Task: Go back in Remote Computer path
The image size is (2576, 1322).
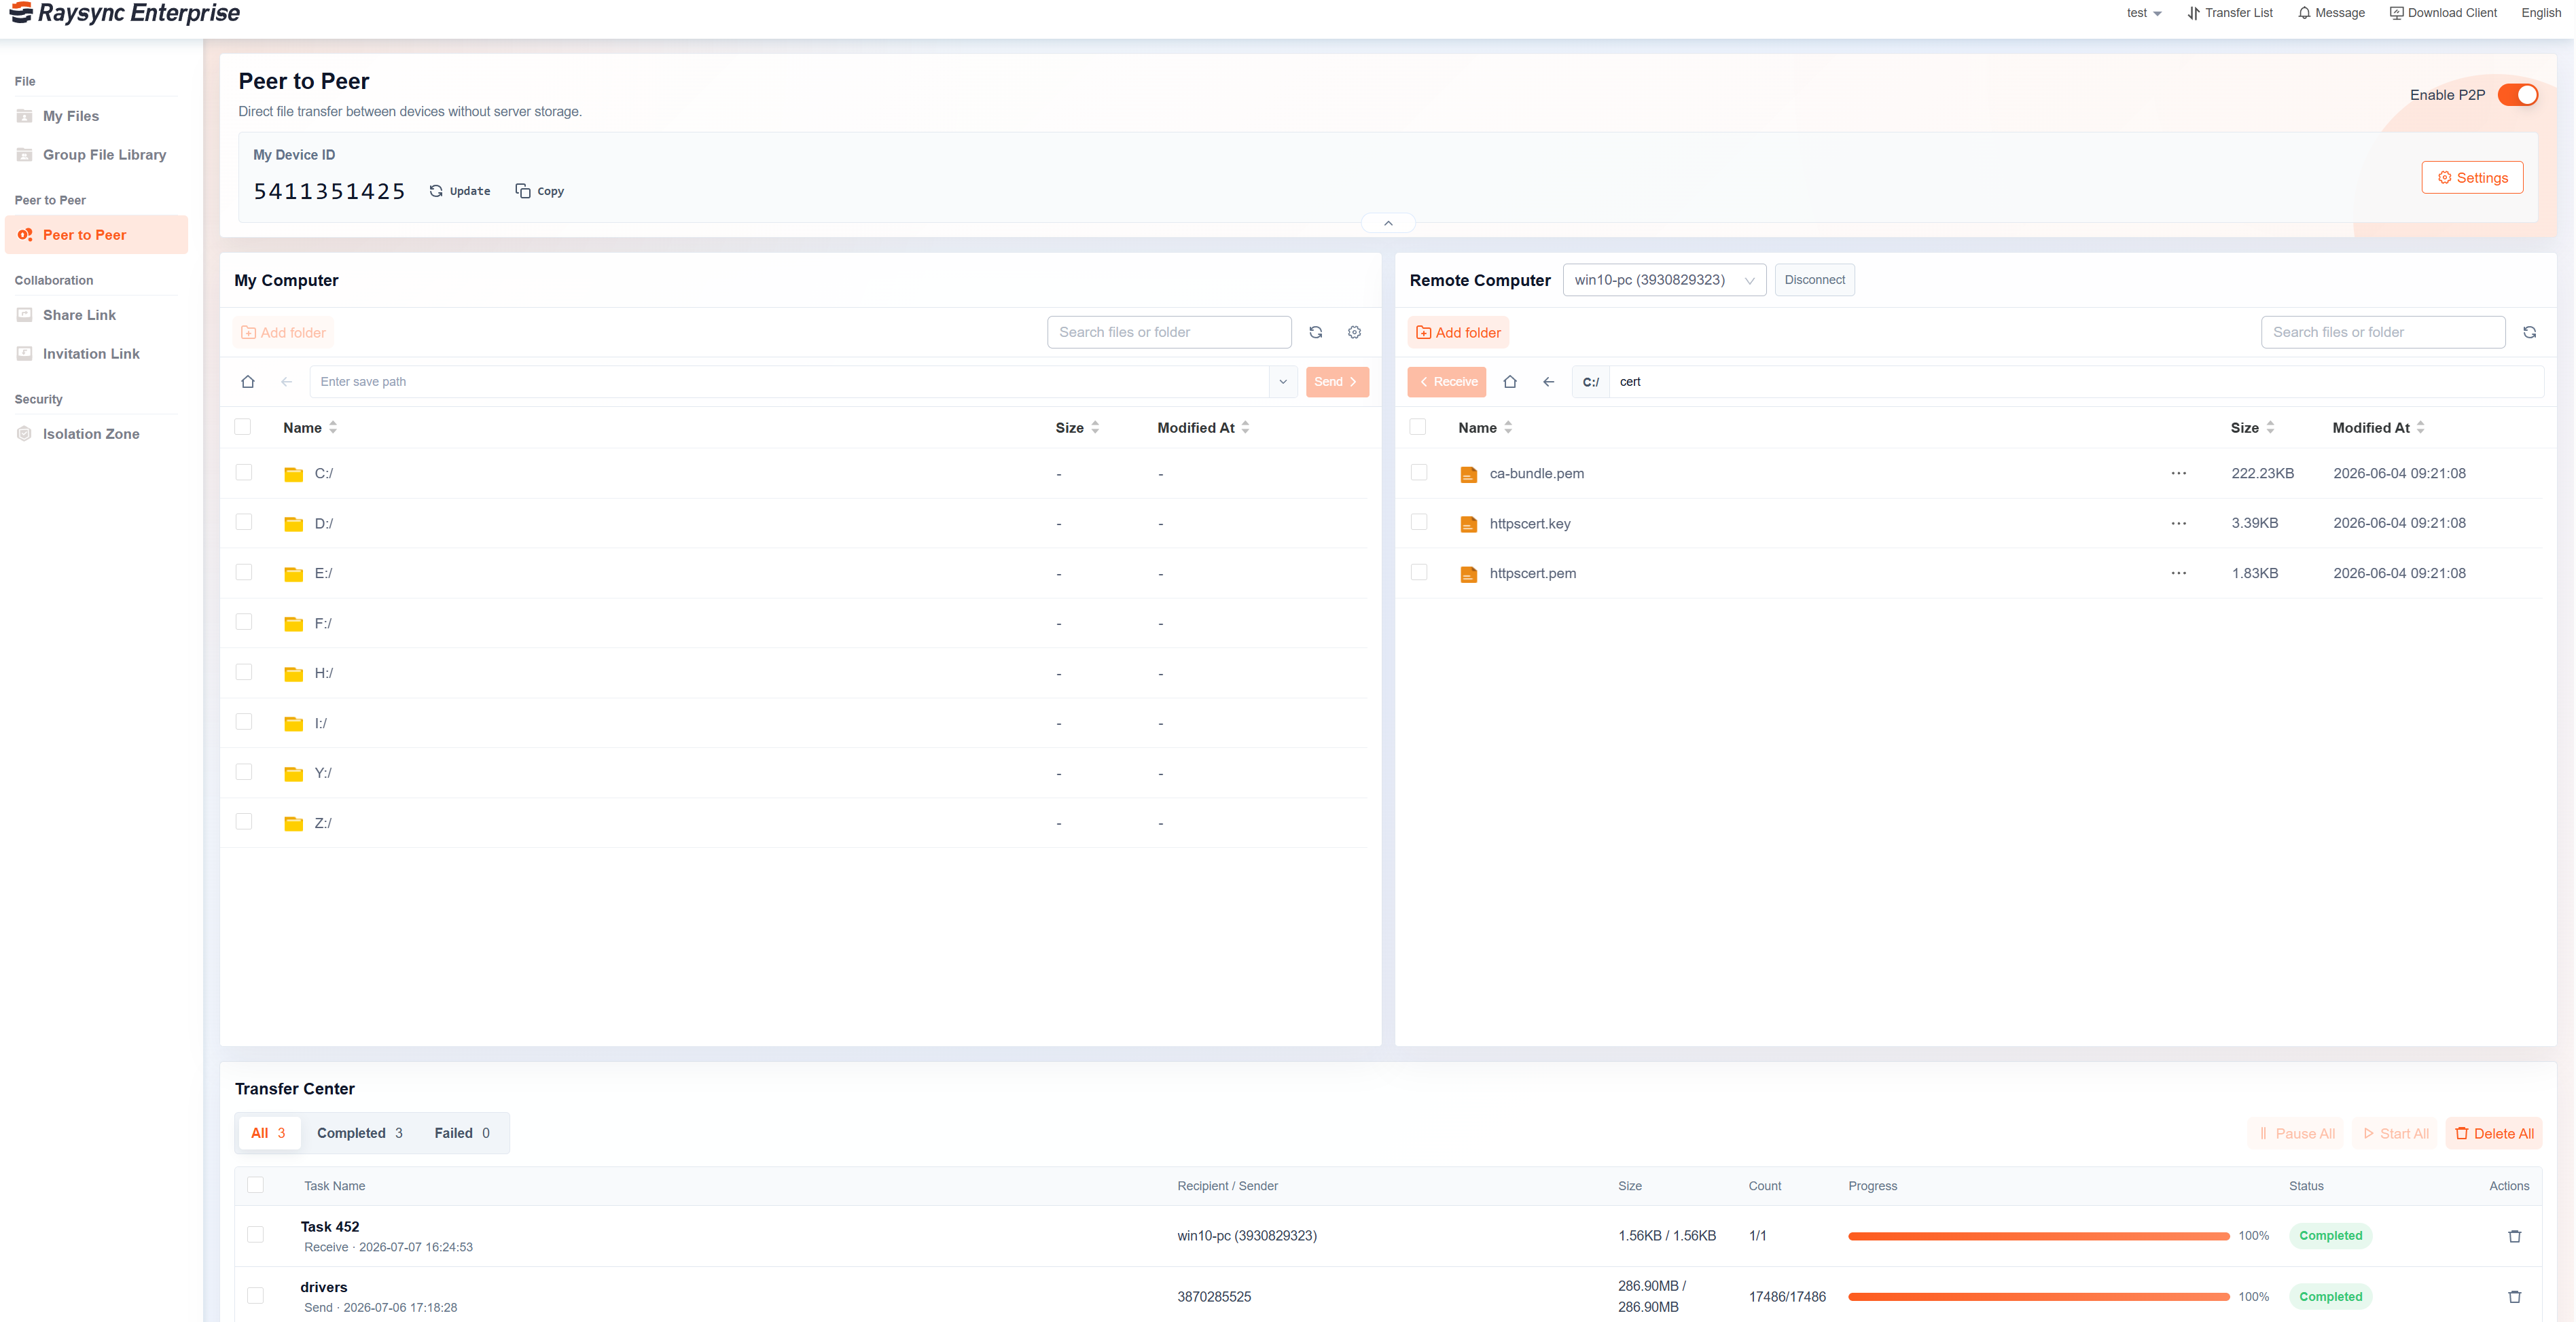Action: 1548,382
